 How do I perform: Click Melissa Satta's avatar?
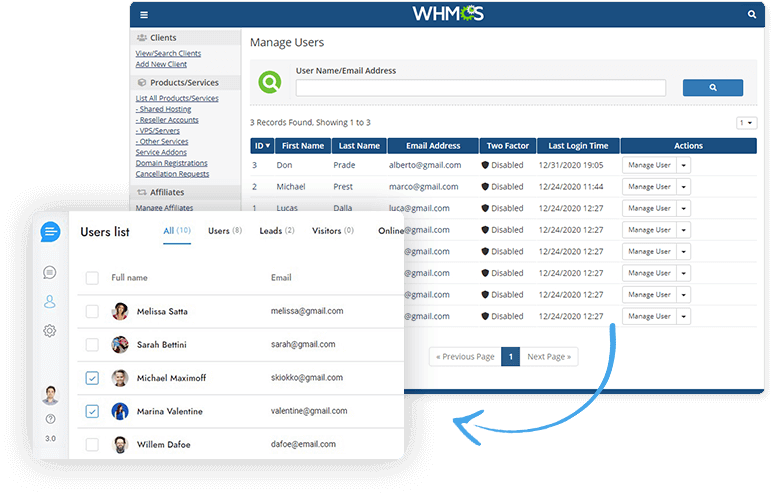[x=120, y=311]
